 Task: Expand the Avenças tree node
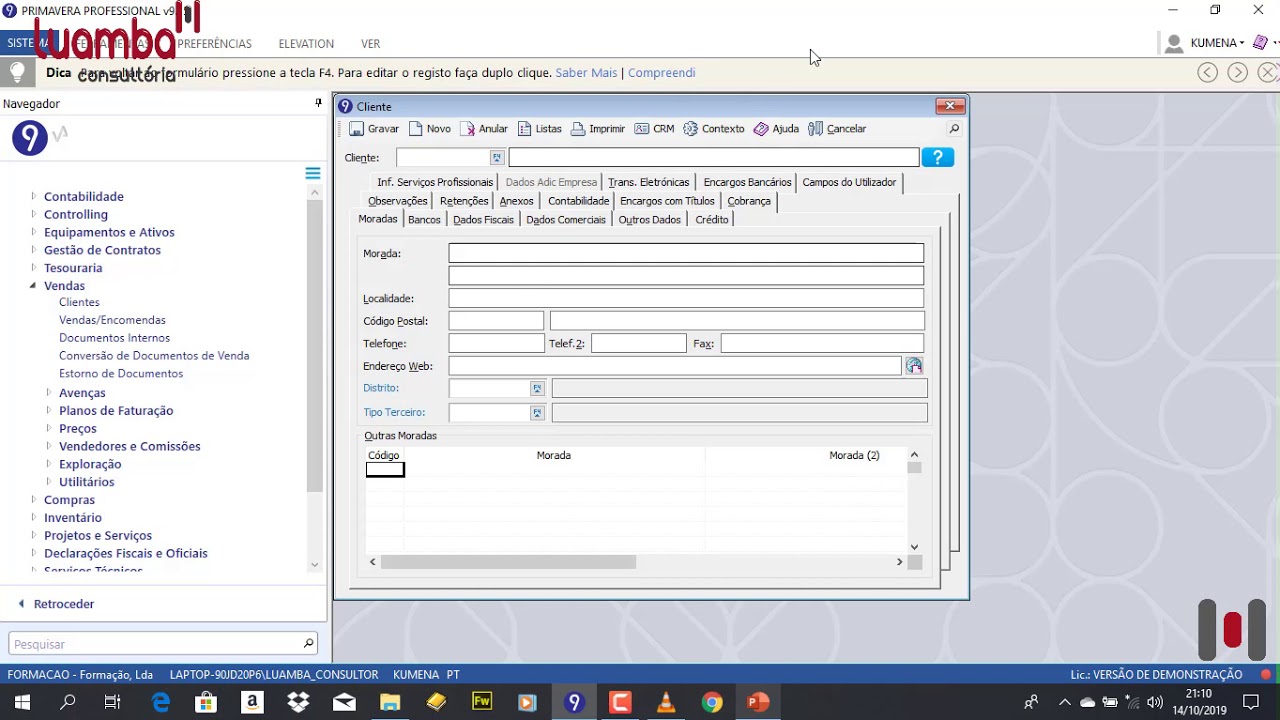[x=48, y=392]
